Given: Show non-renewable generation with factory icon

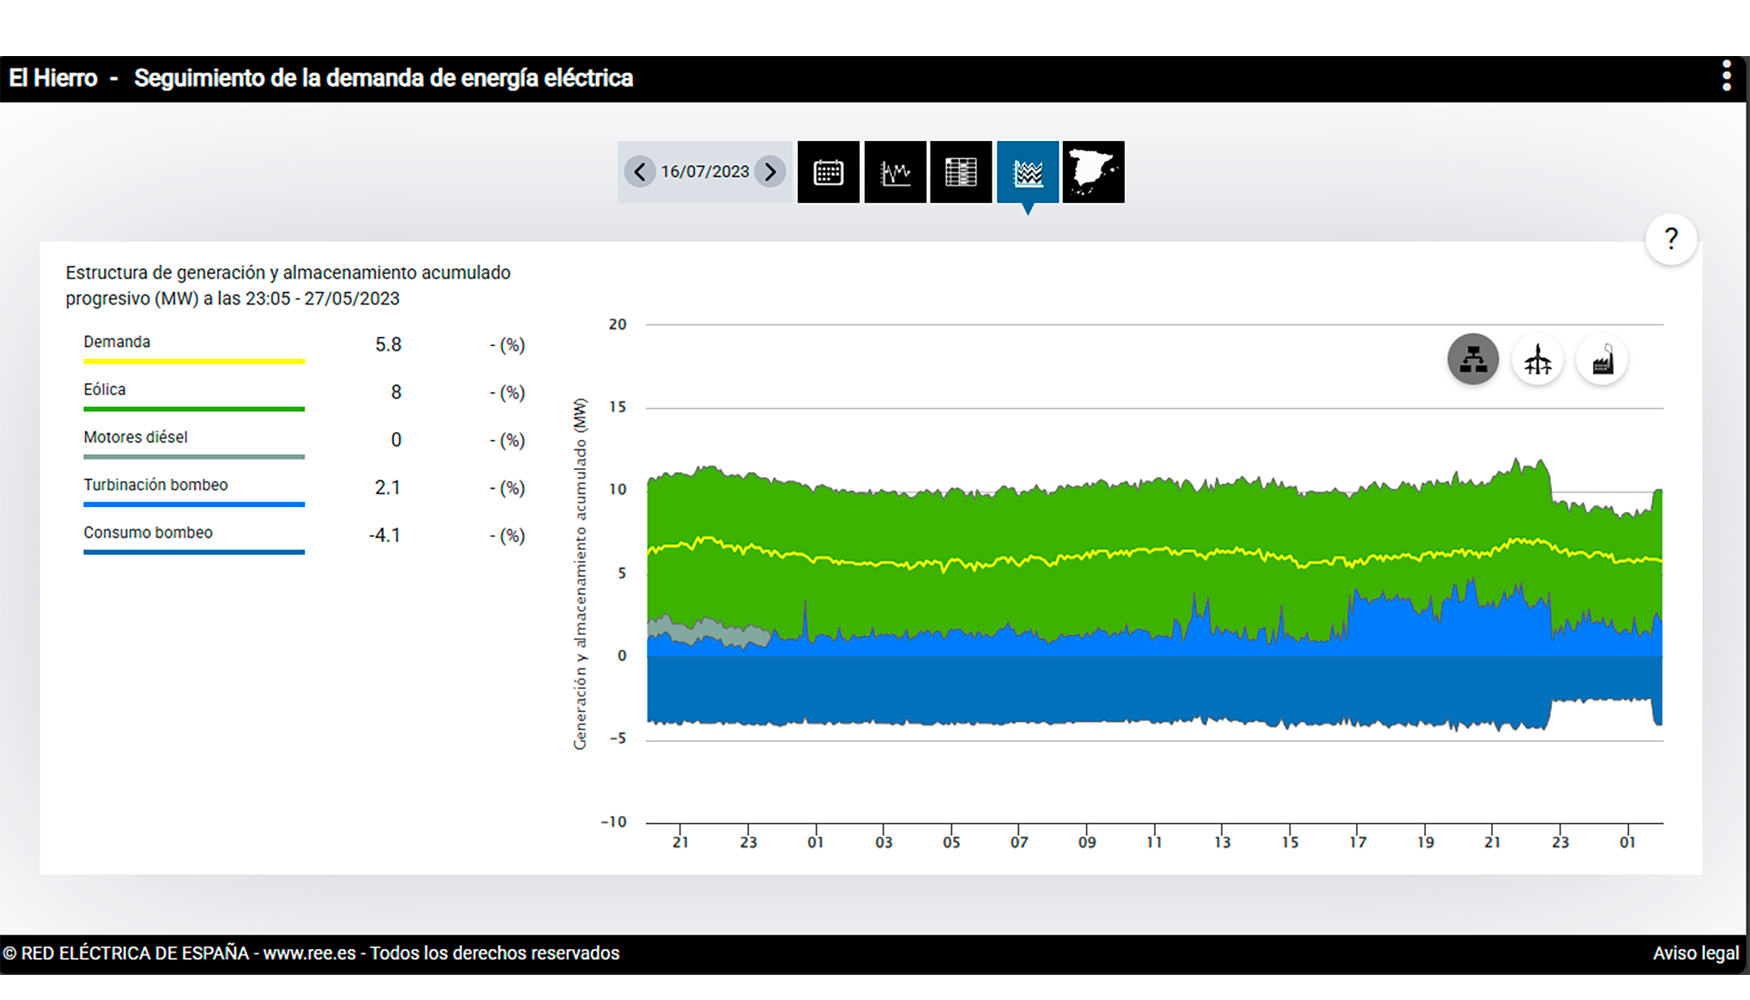Looking at the screenshot, I should (x=1602, y=359).
